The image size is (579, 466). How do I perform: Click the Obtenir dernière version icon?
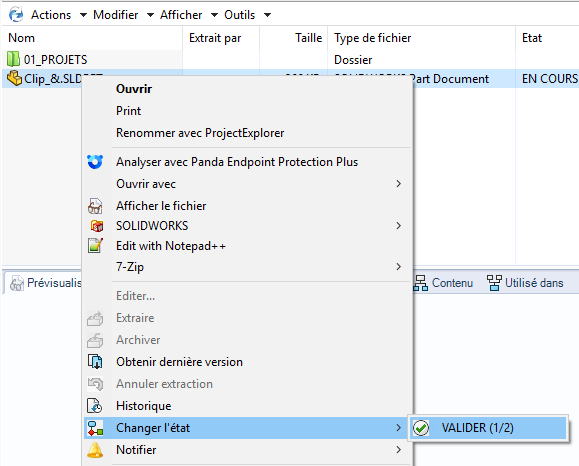pyautogui.click(x=95, y=362)
